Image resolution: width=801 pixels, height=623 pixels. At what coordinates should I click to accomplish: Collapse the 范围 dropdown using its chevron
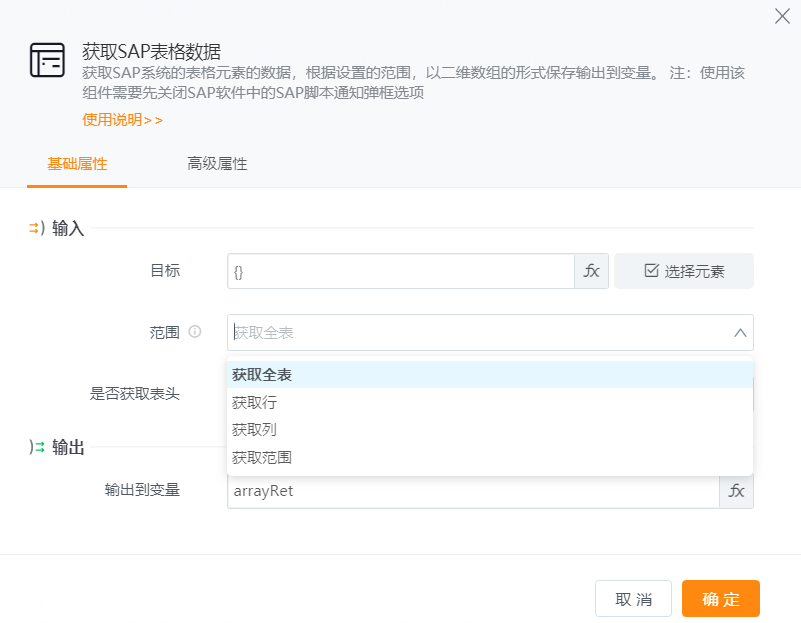pos(740,333)
